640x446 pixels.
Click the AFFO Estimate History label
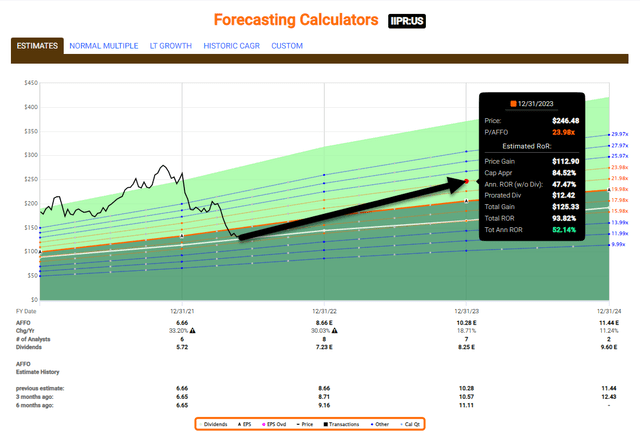pos(38,368)
